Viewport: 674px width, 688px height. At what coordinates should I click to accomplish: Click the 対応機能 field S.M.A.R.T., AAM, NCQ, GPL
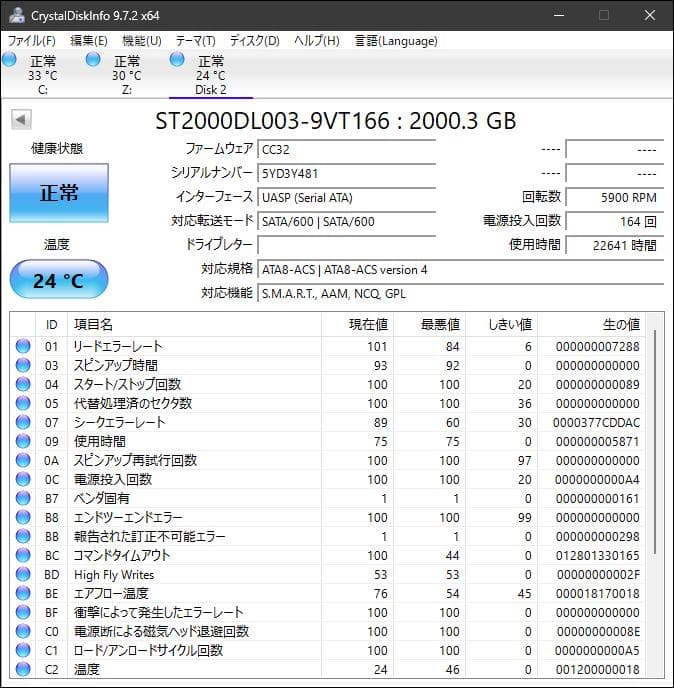coord(461,294)
